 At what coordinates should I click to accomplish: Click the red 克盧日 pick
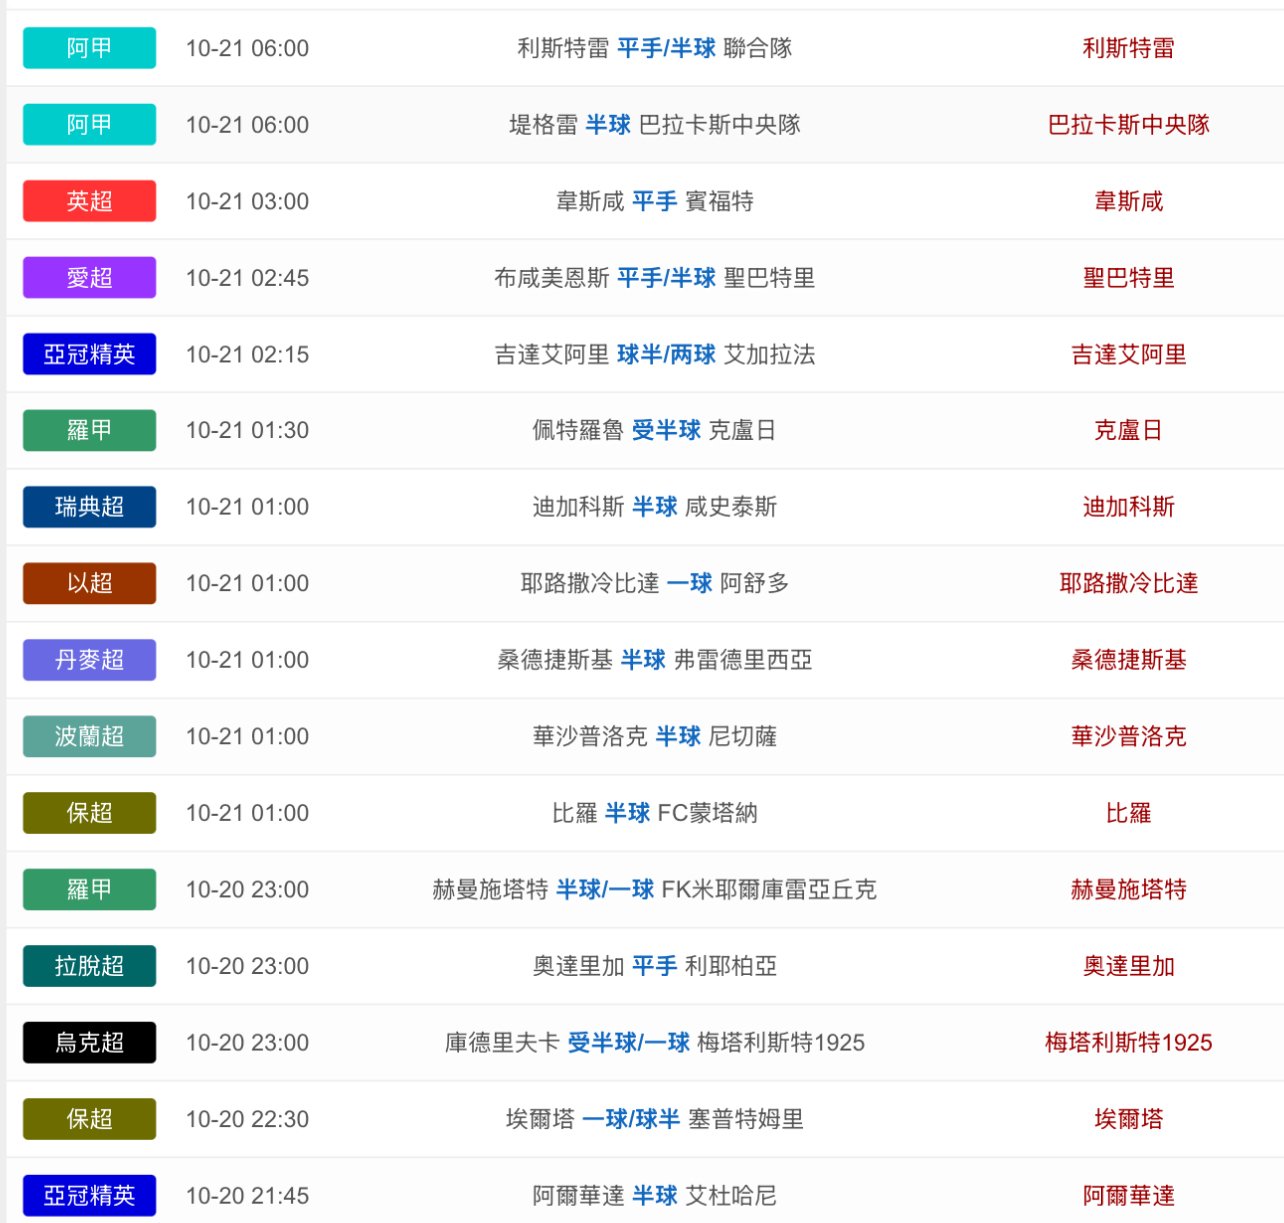pos(1128,431)
